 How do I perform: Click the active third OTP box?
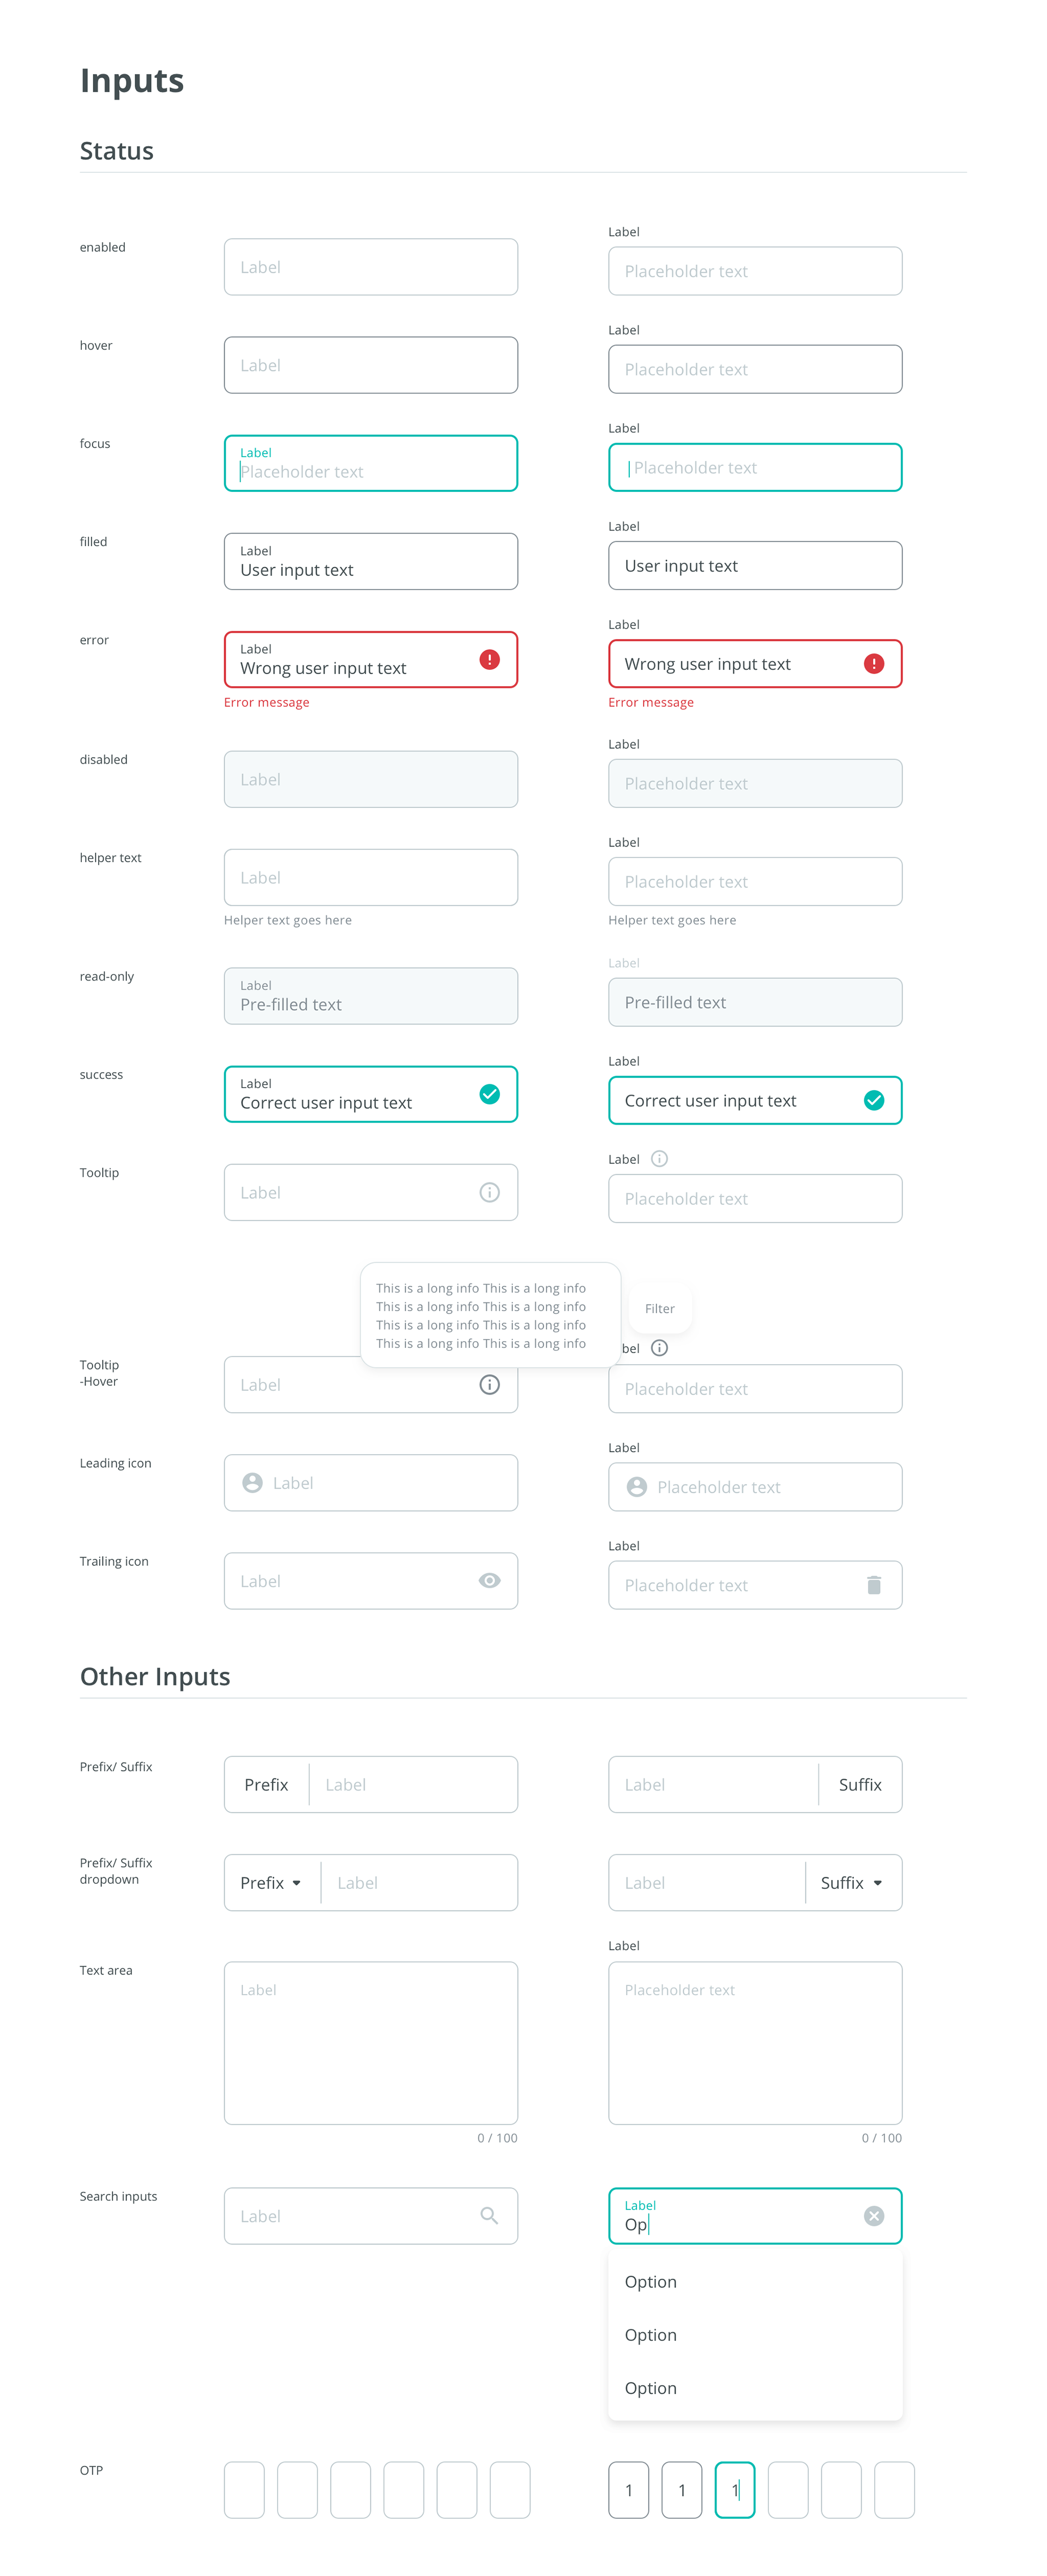pos(734,2489)
